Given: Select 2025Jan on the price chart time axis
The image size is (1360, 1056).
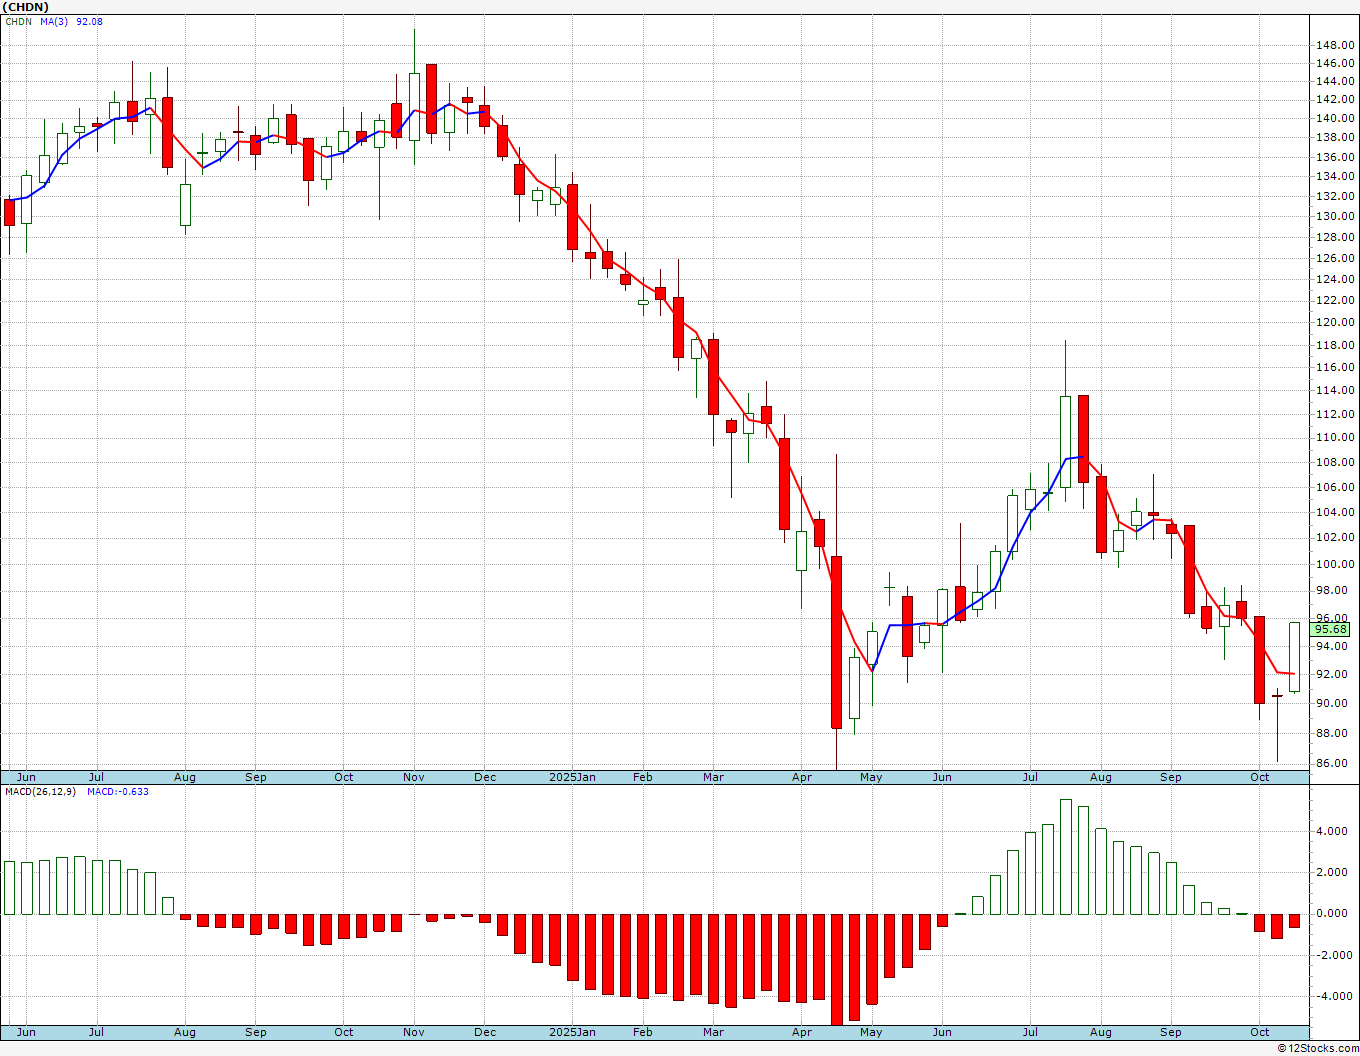Looking at the screenshot, I should 573,777.
